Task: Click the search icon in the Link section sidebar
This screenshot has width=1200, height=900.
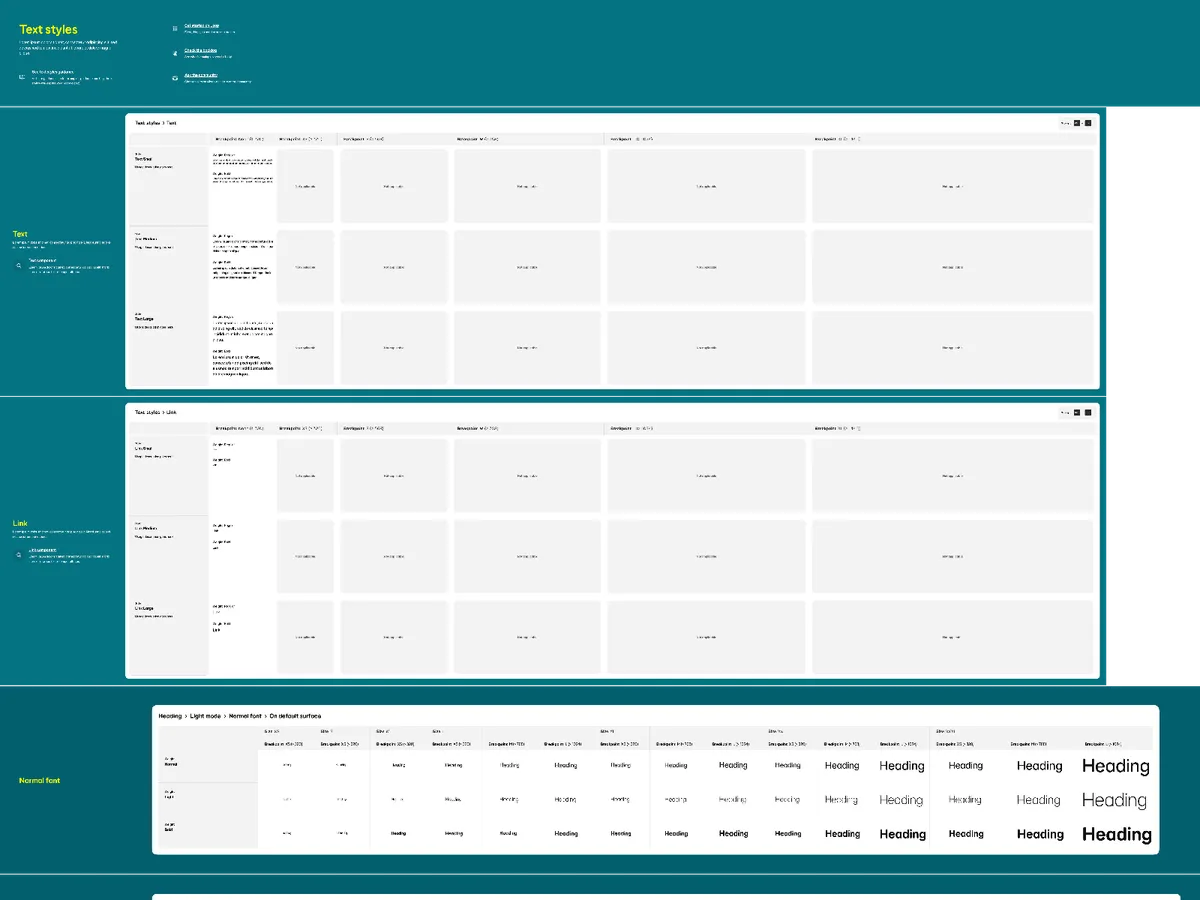Action: tap(18, 555)
